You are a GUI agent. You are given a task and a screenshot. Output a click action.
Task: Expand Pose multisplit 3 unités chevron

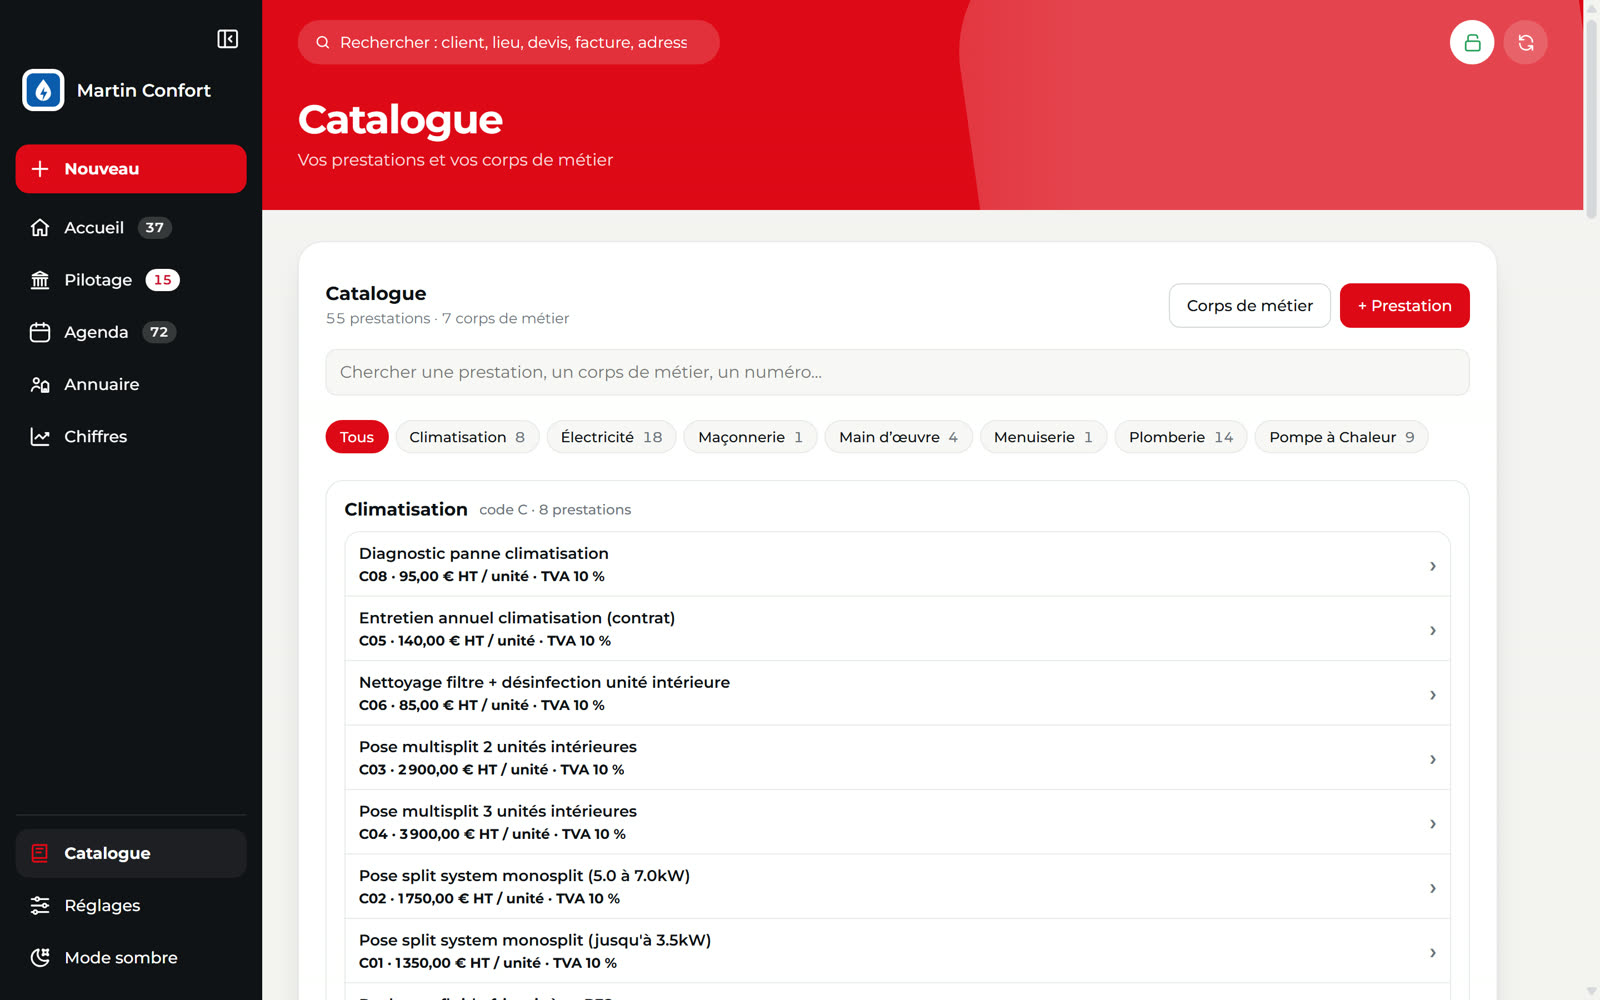click(1433, 824)
